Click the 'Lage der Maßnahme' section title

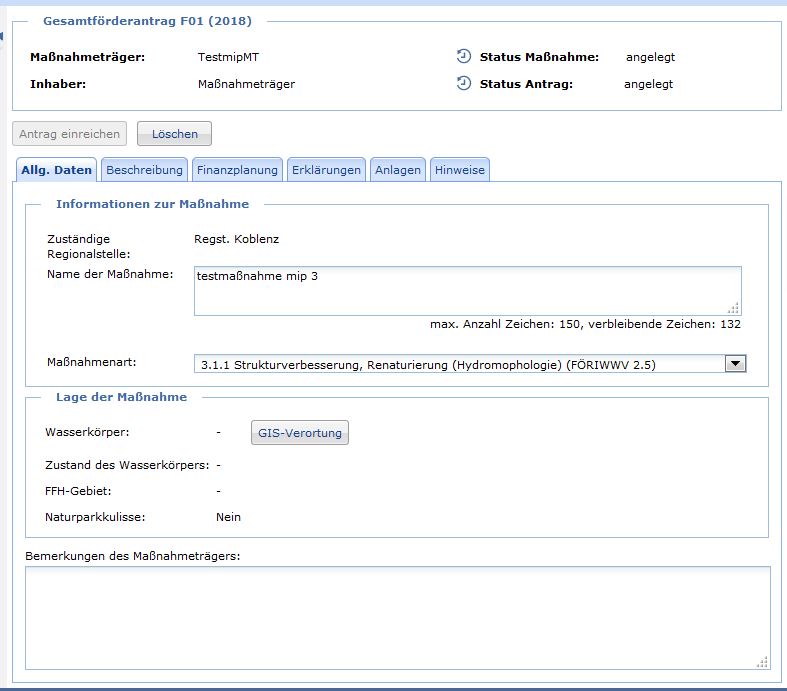point(121,397)
